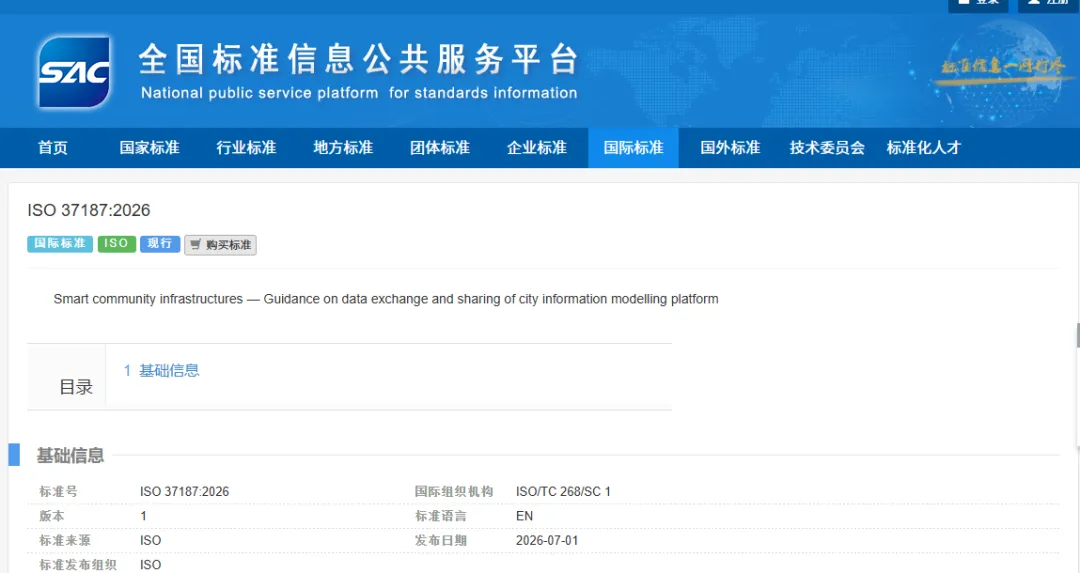Image resolution: width=1080 pixels, height=573 pixels.
Task: Select the EN language value
Action: pyautogui.click(x=524, y=516)
